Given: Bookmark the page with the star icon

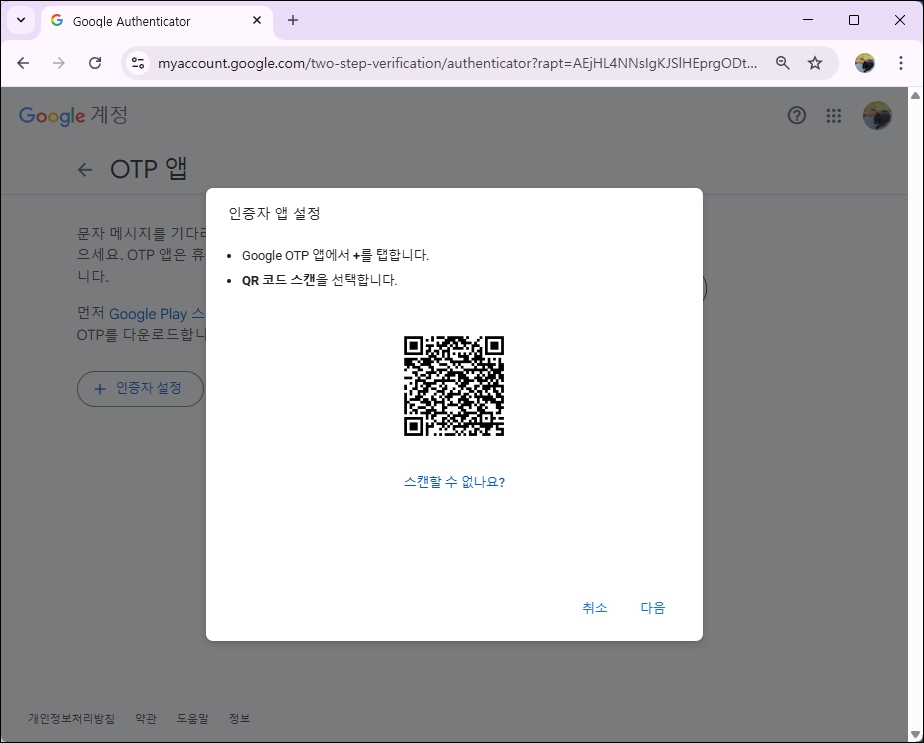Looking at the screenshot, I should (x=815, y=62).
